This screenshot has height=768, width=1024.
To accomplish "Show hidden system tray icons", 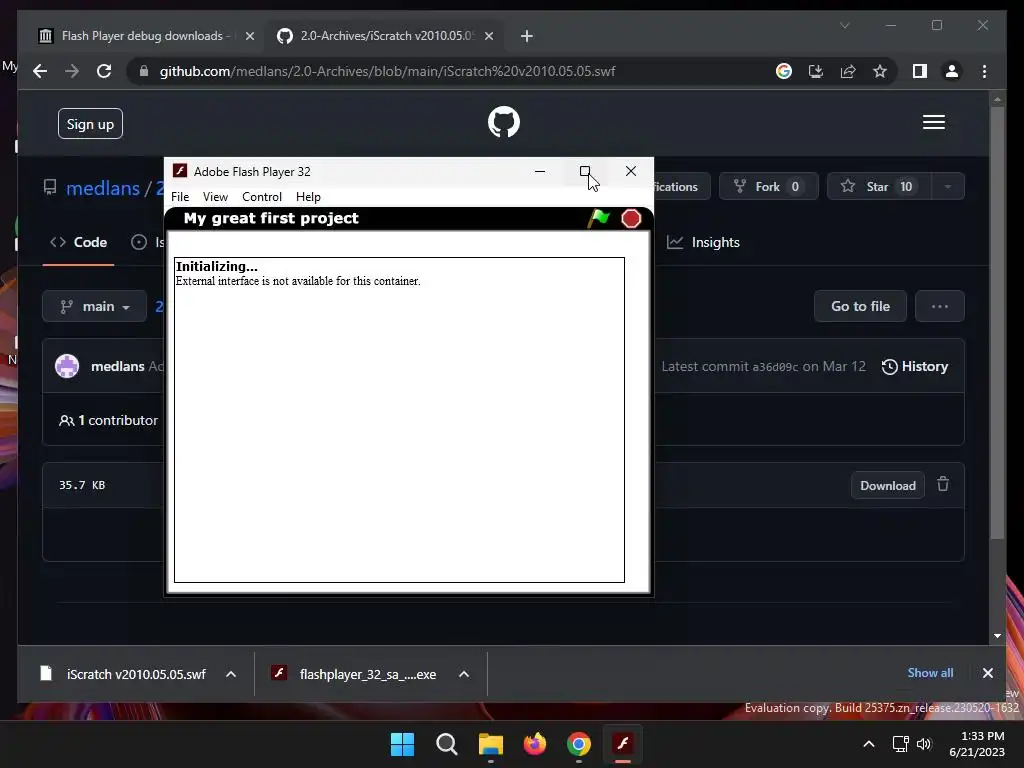I will 869,744.
